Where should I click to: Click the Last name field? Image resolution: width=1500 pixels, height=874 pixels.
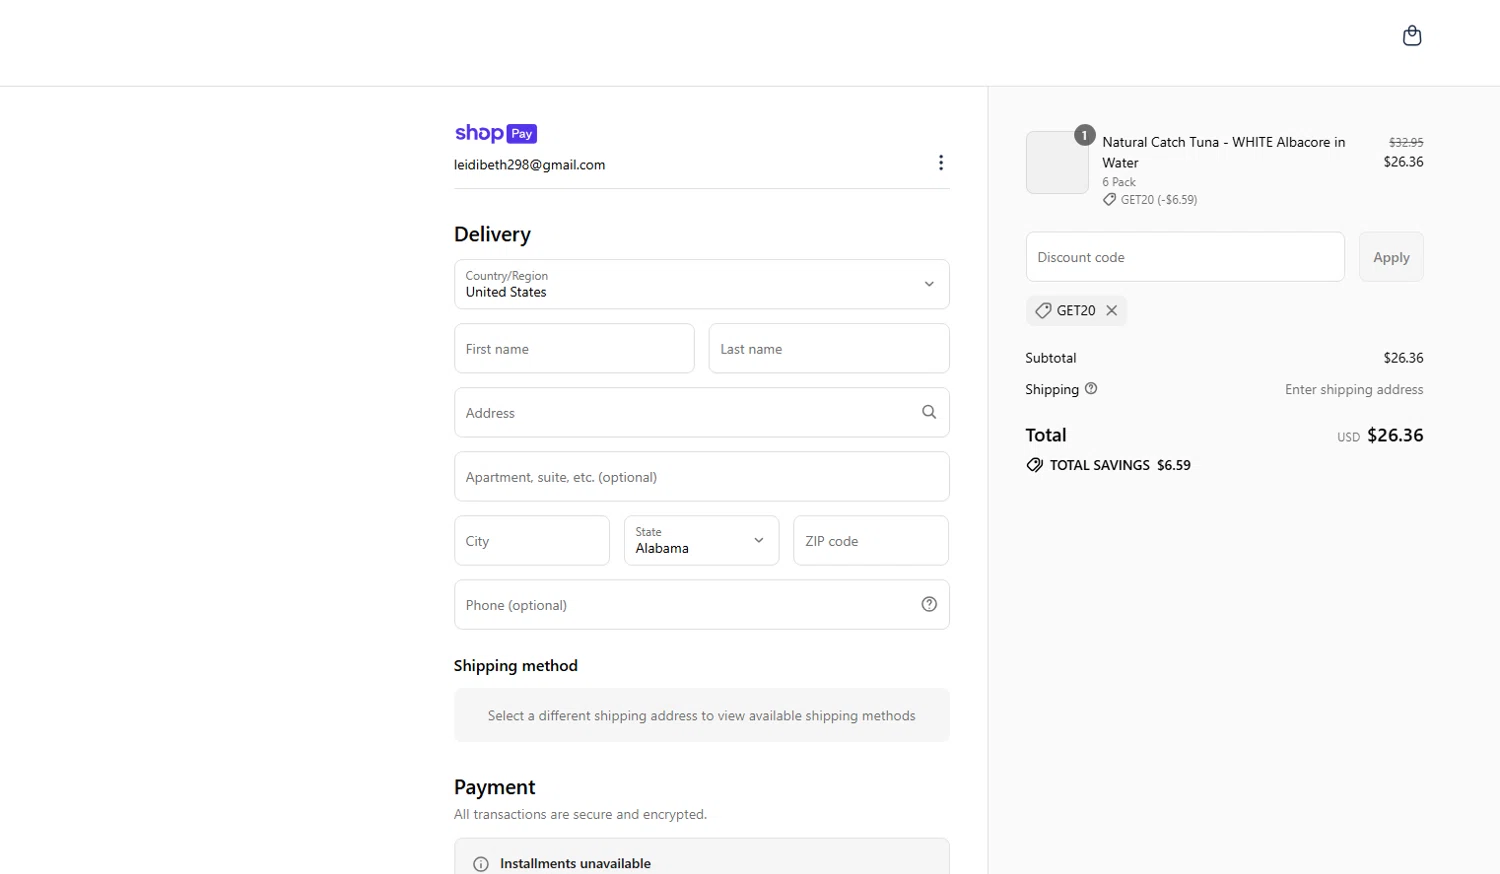tap(829, 348)
